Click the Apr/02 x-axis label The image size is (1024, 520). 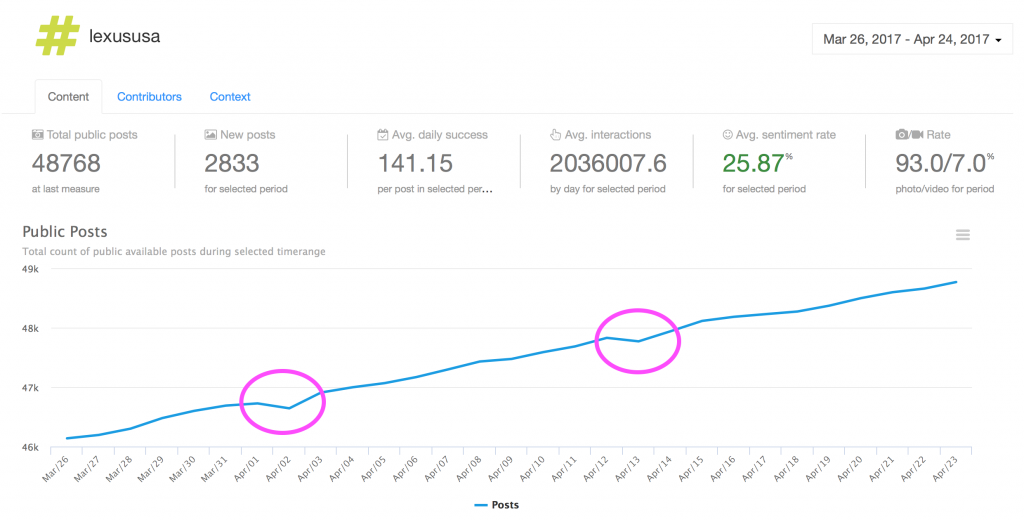click(x=280, y=468)
